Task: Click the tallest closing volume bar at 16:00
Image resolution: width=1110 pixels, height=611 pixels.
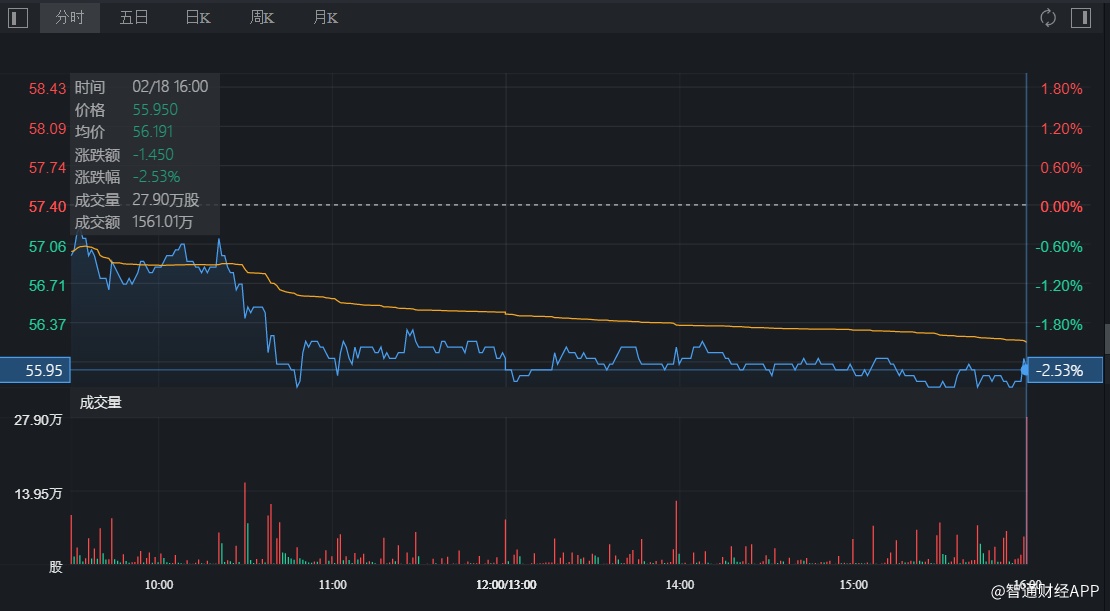Action: [x=1027, y=490]
